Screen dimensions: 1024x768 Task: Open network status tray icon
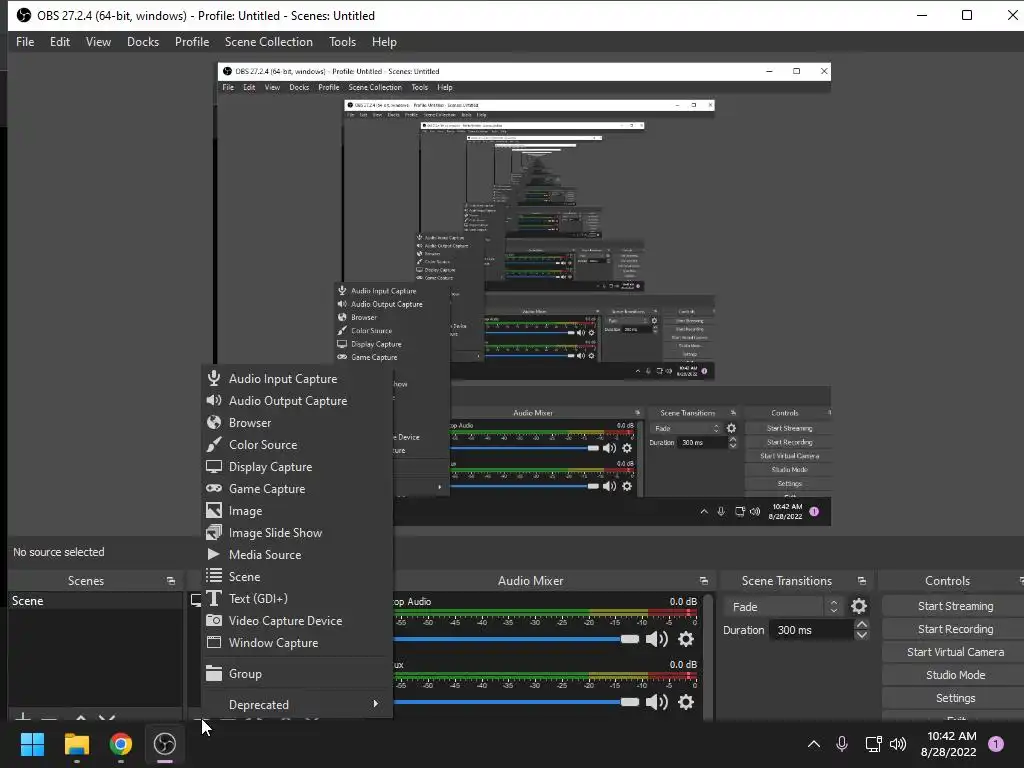point(873,744)
